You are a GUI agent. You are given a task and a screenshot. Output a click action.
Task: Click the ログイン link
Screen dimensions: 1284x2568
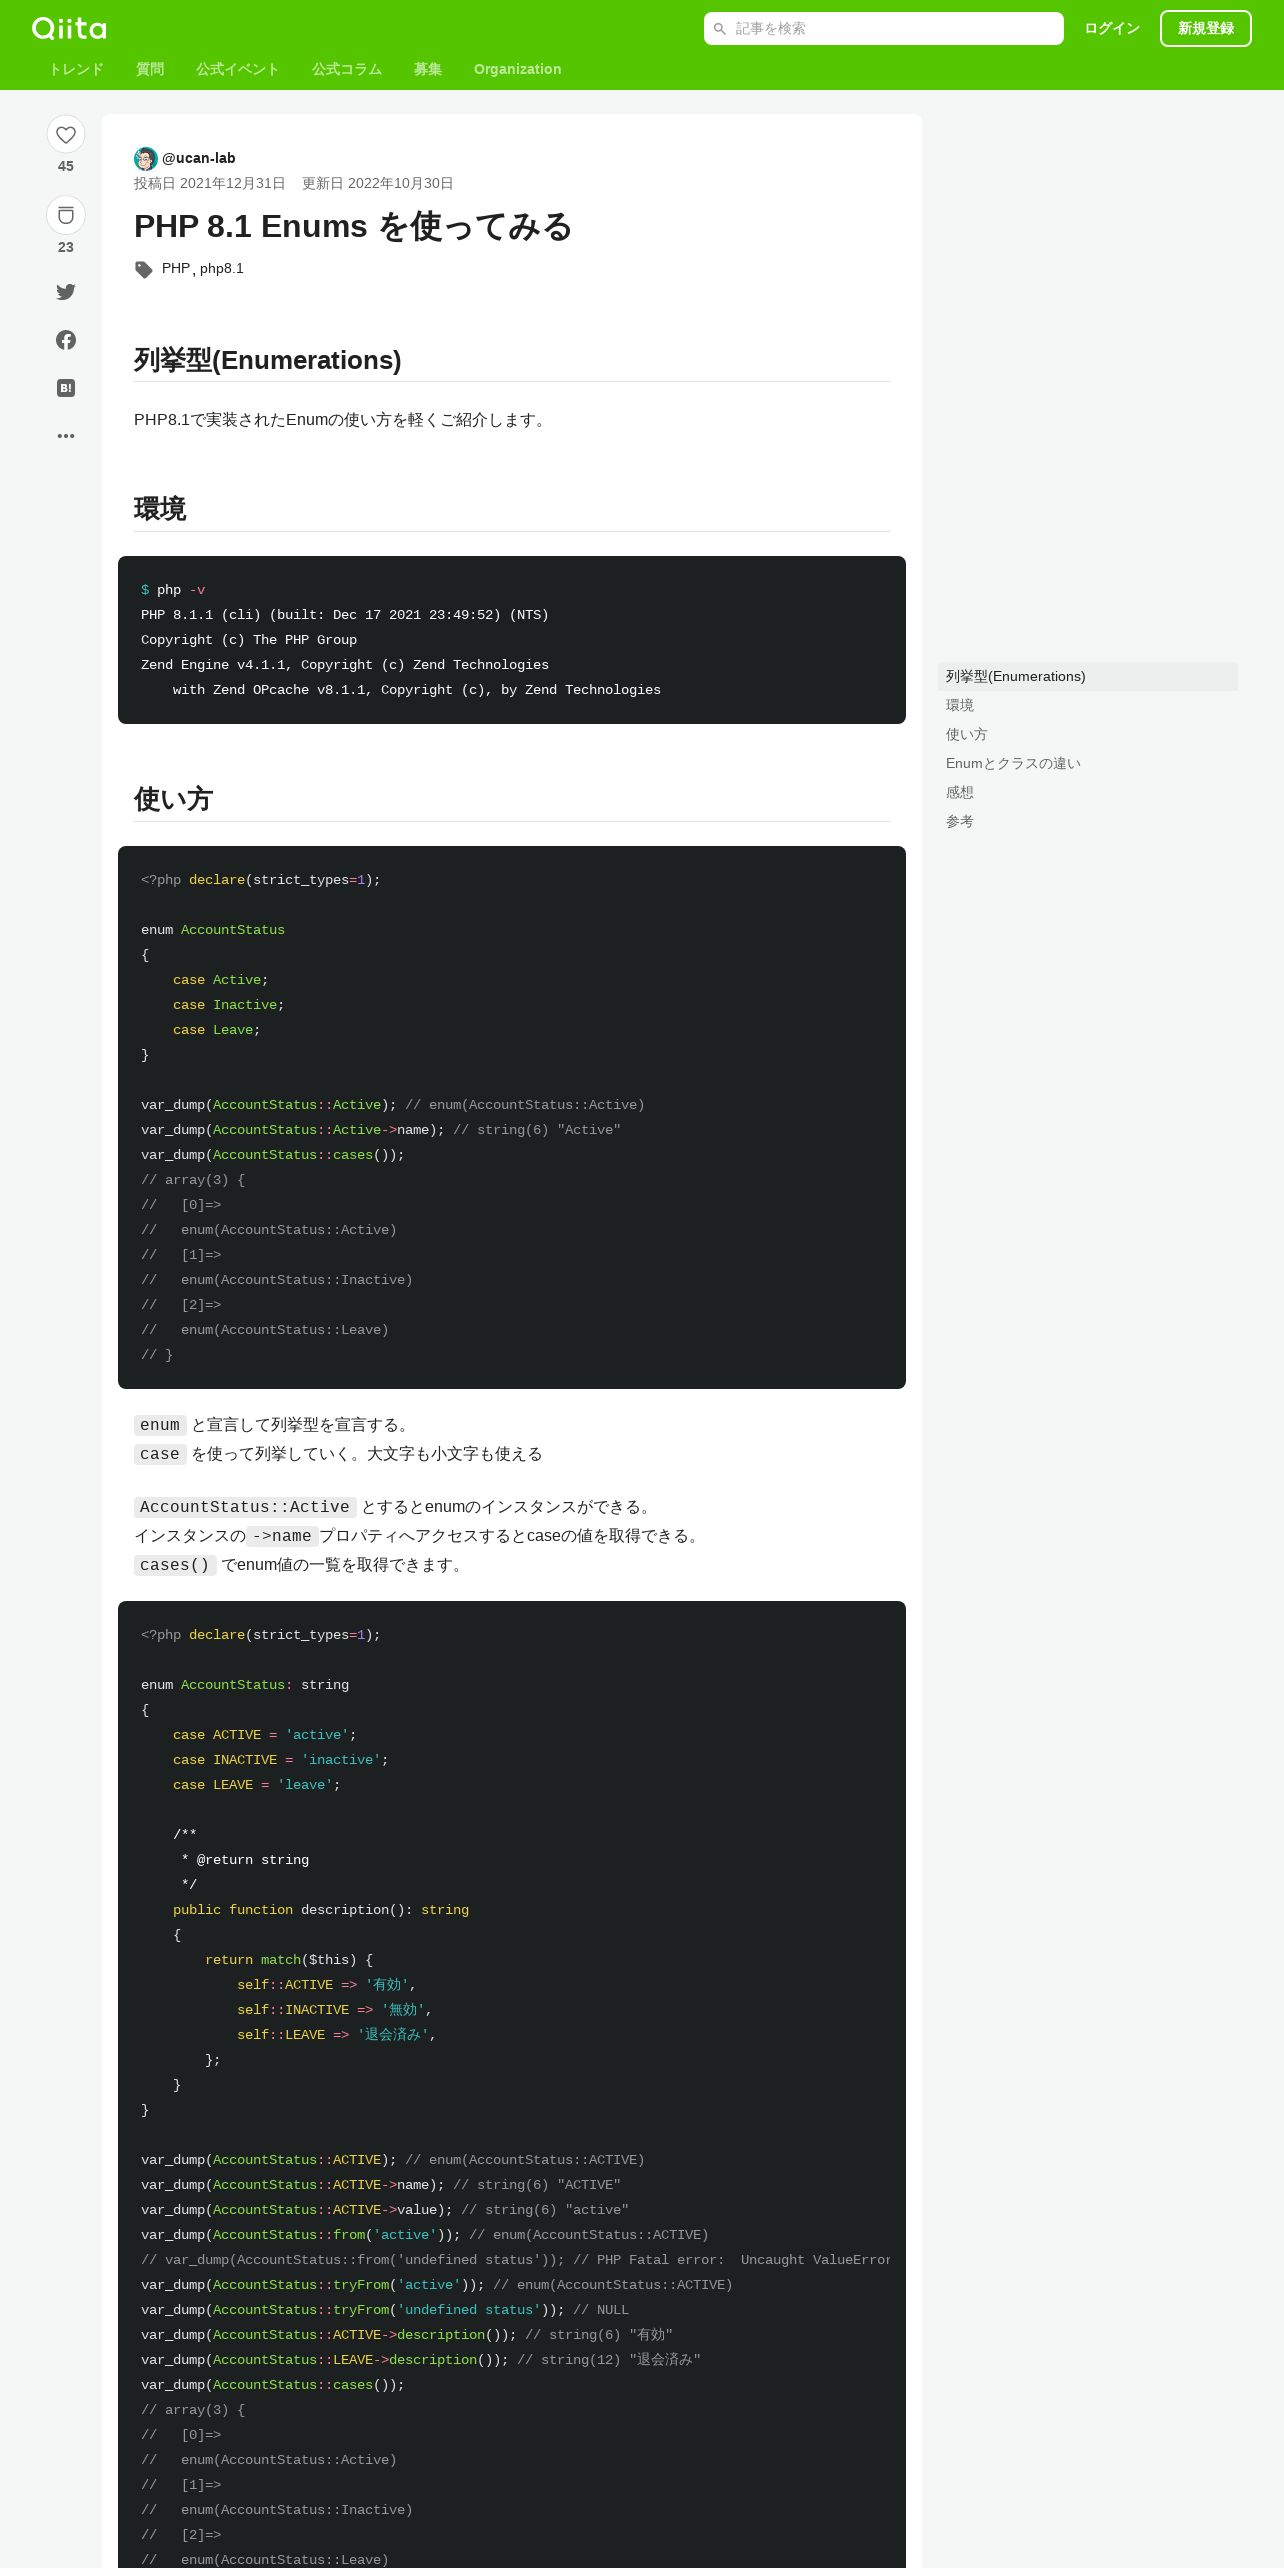1112,29
